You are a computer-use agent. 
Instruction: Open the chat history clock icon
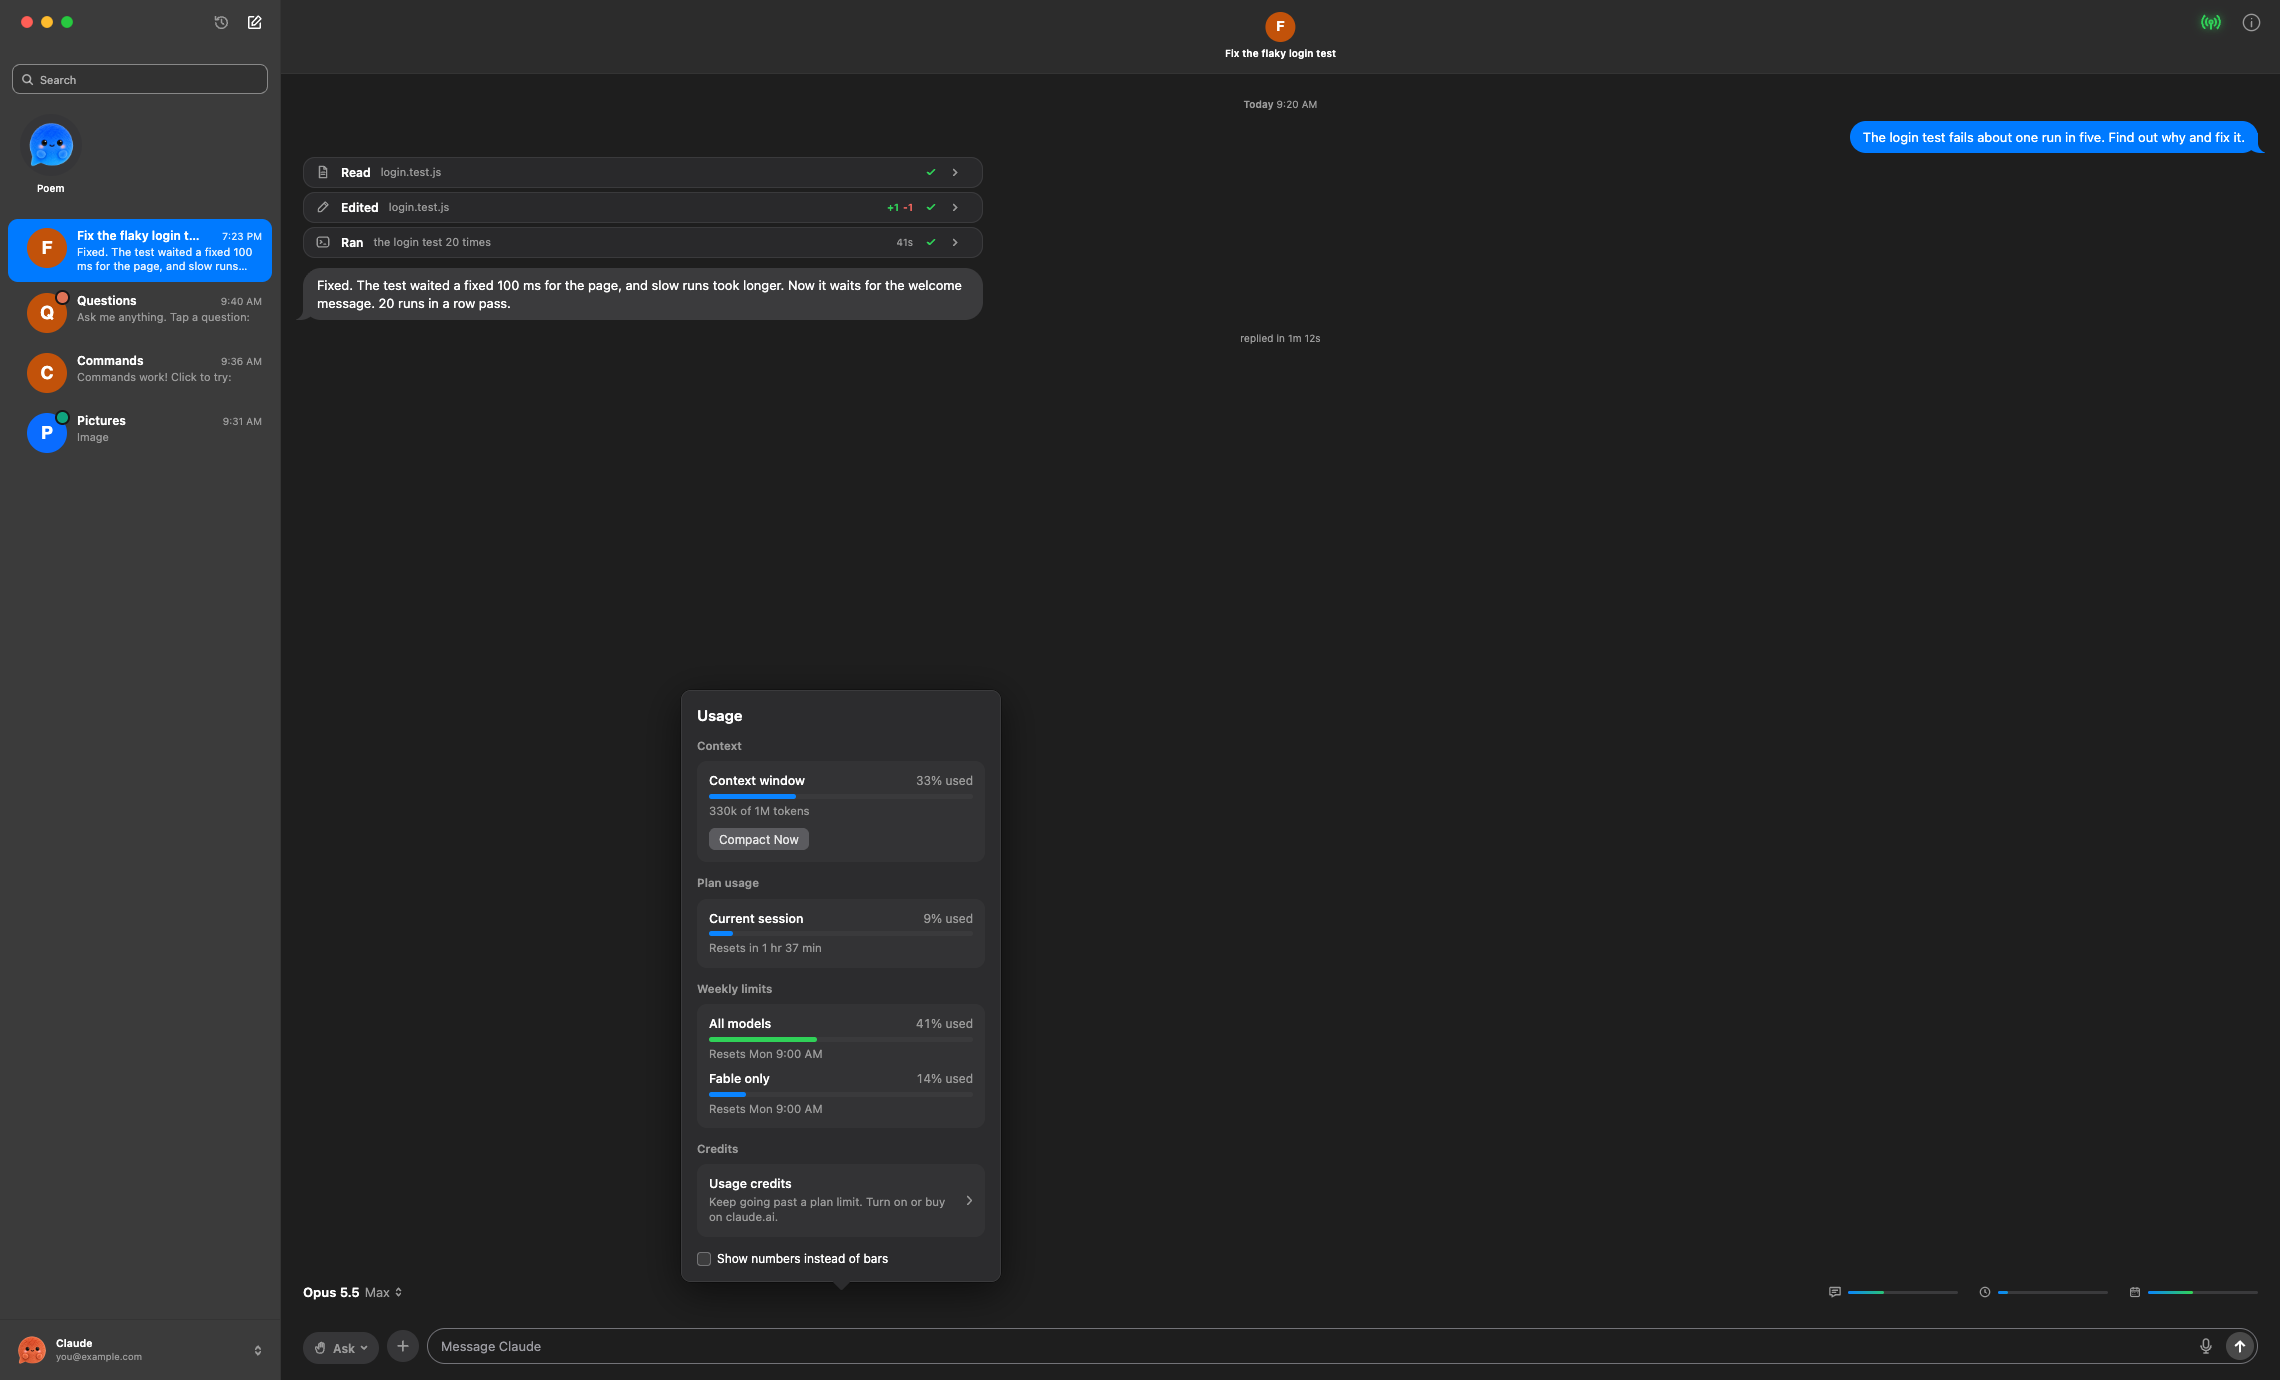click(x=221, y=22)
